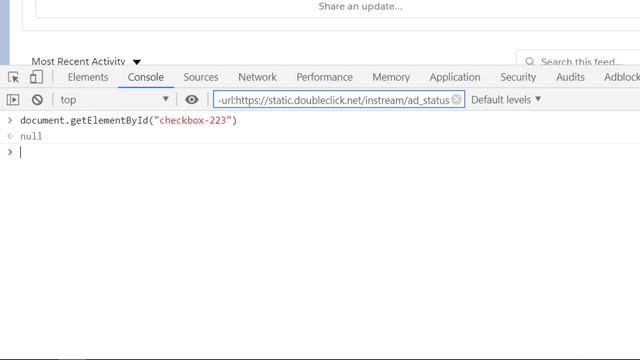Show the console sidebar panel icon
The width and height of the screenshot is (640, 360).
tap(13, 100)
